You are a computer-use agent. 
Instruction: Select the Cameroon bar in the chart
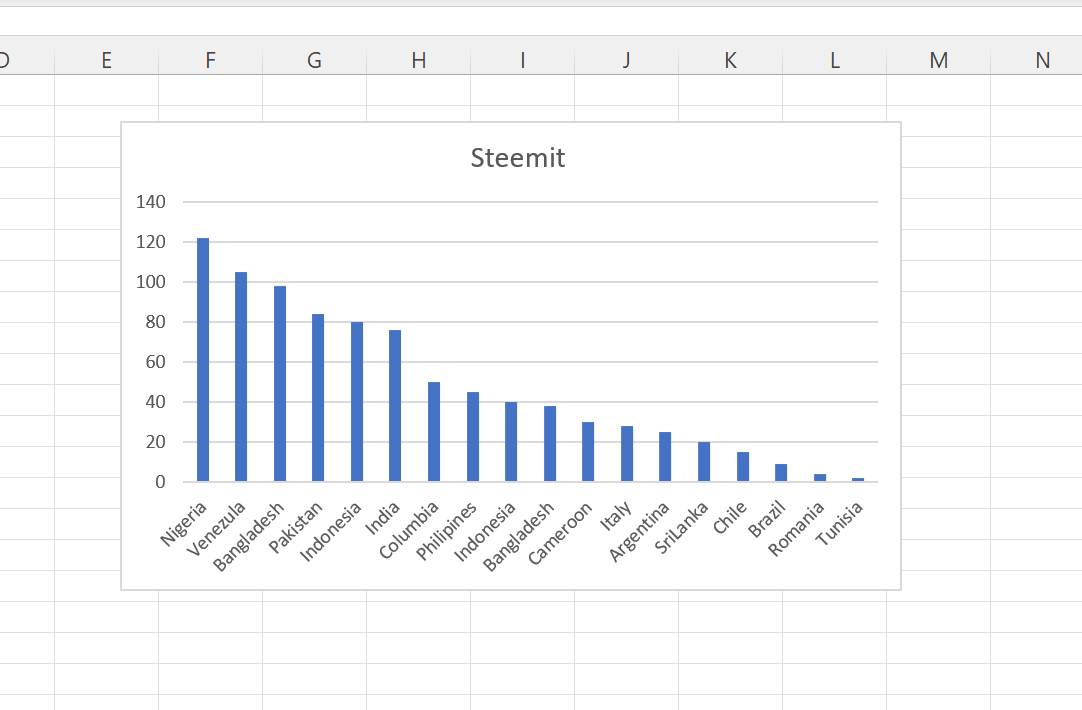pyautogui.click(x=588, y=451)
